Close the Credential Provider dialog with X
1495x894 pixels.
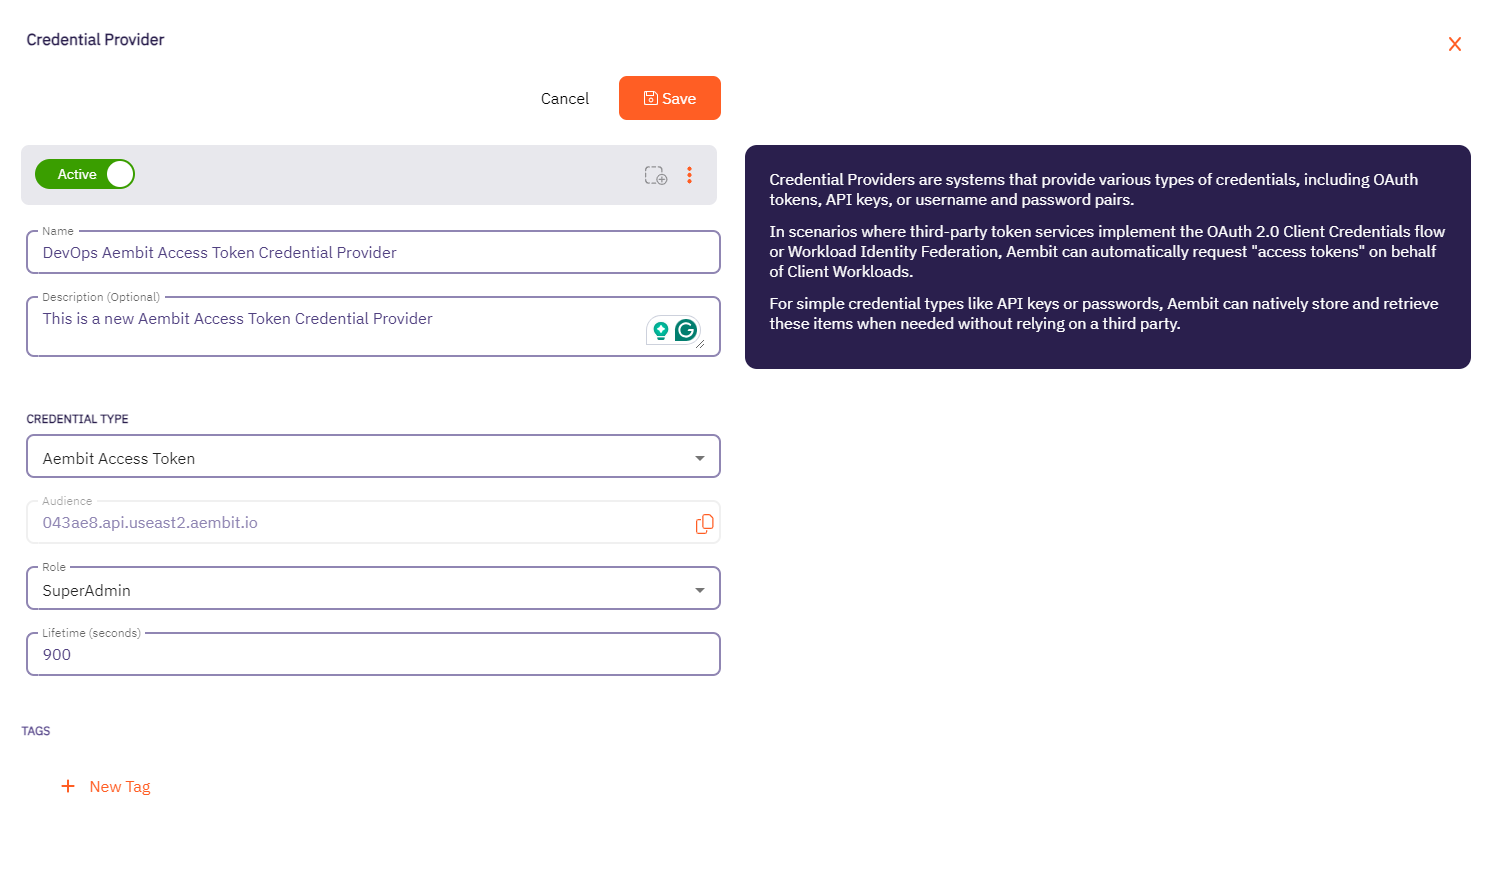(x=1454, y=44)
